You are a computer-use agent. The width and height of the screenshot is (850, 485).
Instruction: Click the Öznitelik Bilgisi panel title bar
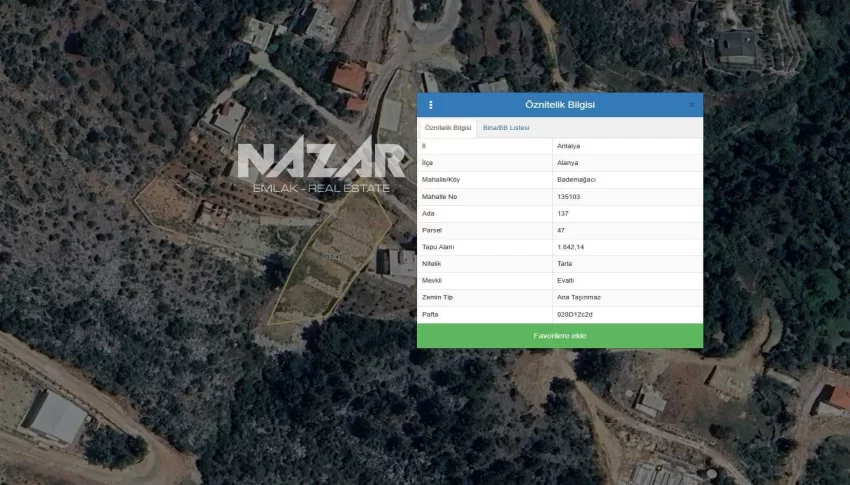(x=560, y=105)
